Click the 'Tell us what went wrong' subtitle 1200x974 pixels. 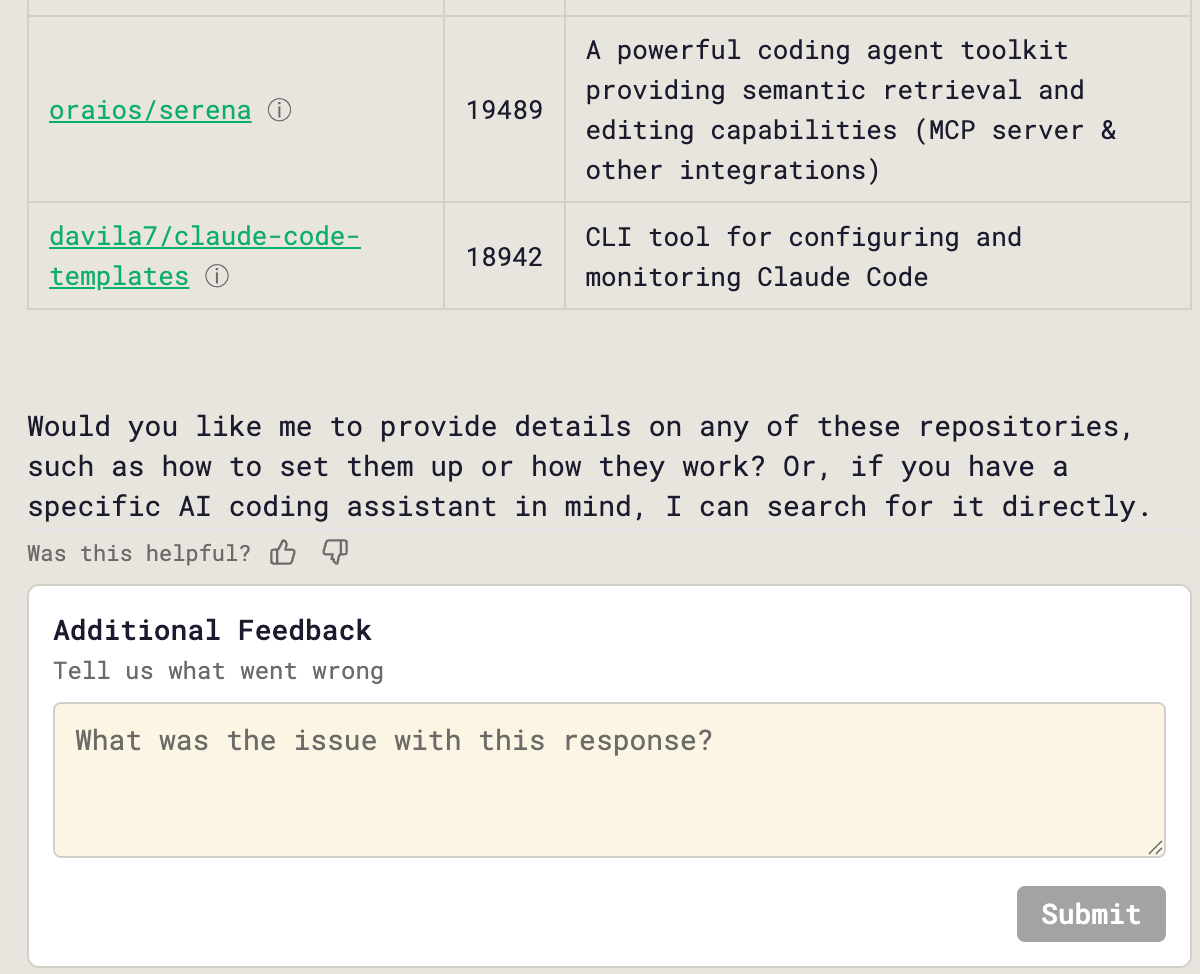tap(218, 671)
